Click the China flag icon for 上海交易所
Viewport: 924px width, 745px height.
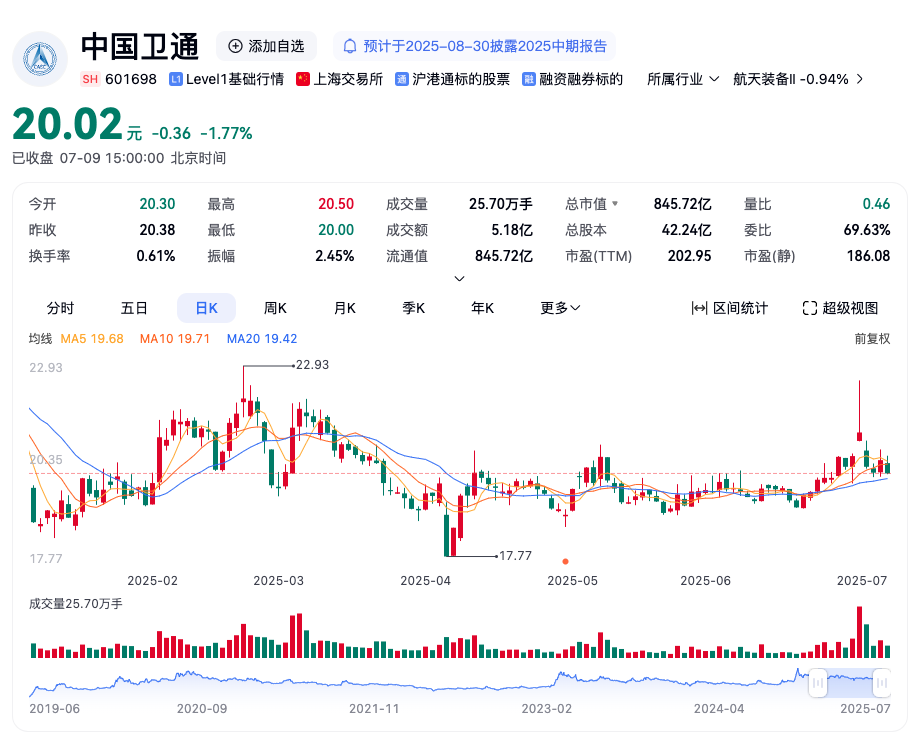point(303,79)
